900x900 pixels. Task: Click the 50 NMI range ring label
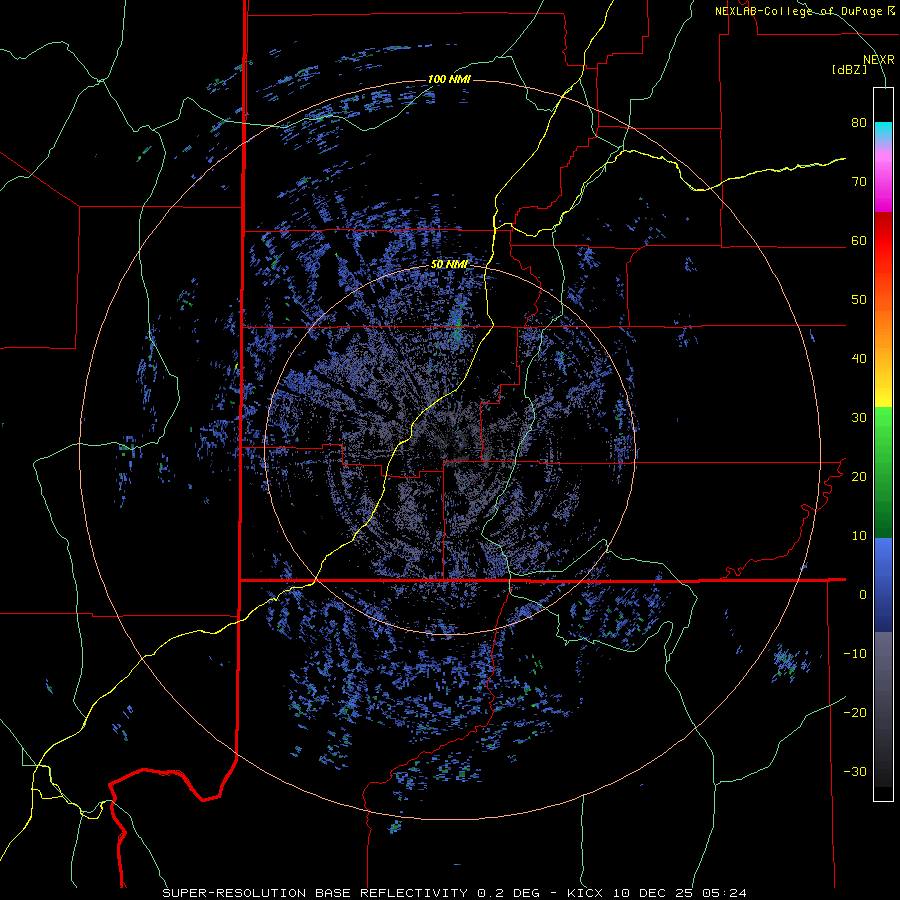pyautogui.click(x=449, y=264)
